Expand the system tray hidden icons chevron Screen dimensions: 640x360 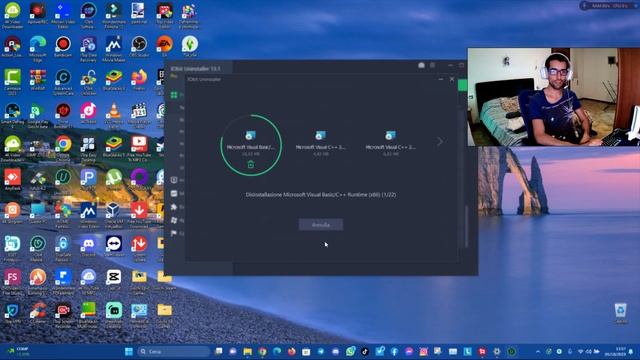click(x=538, y=351)
